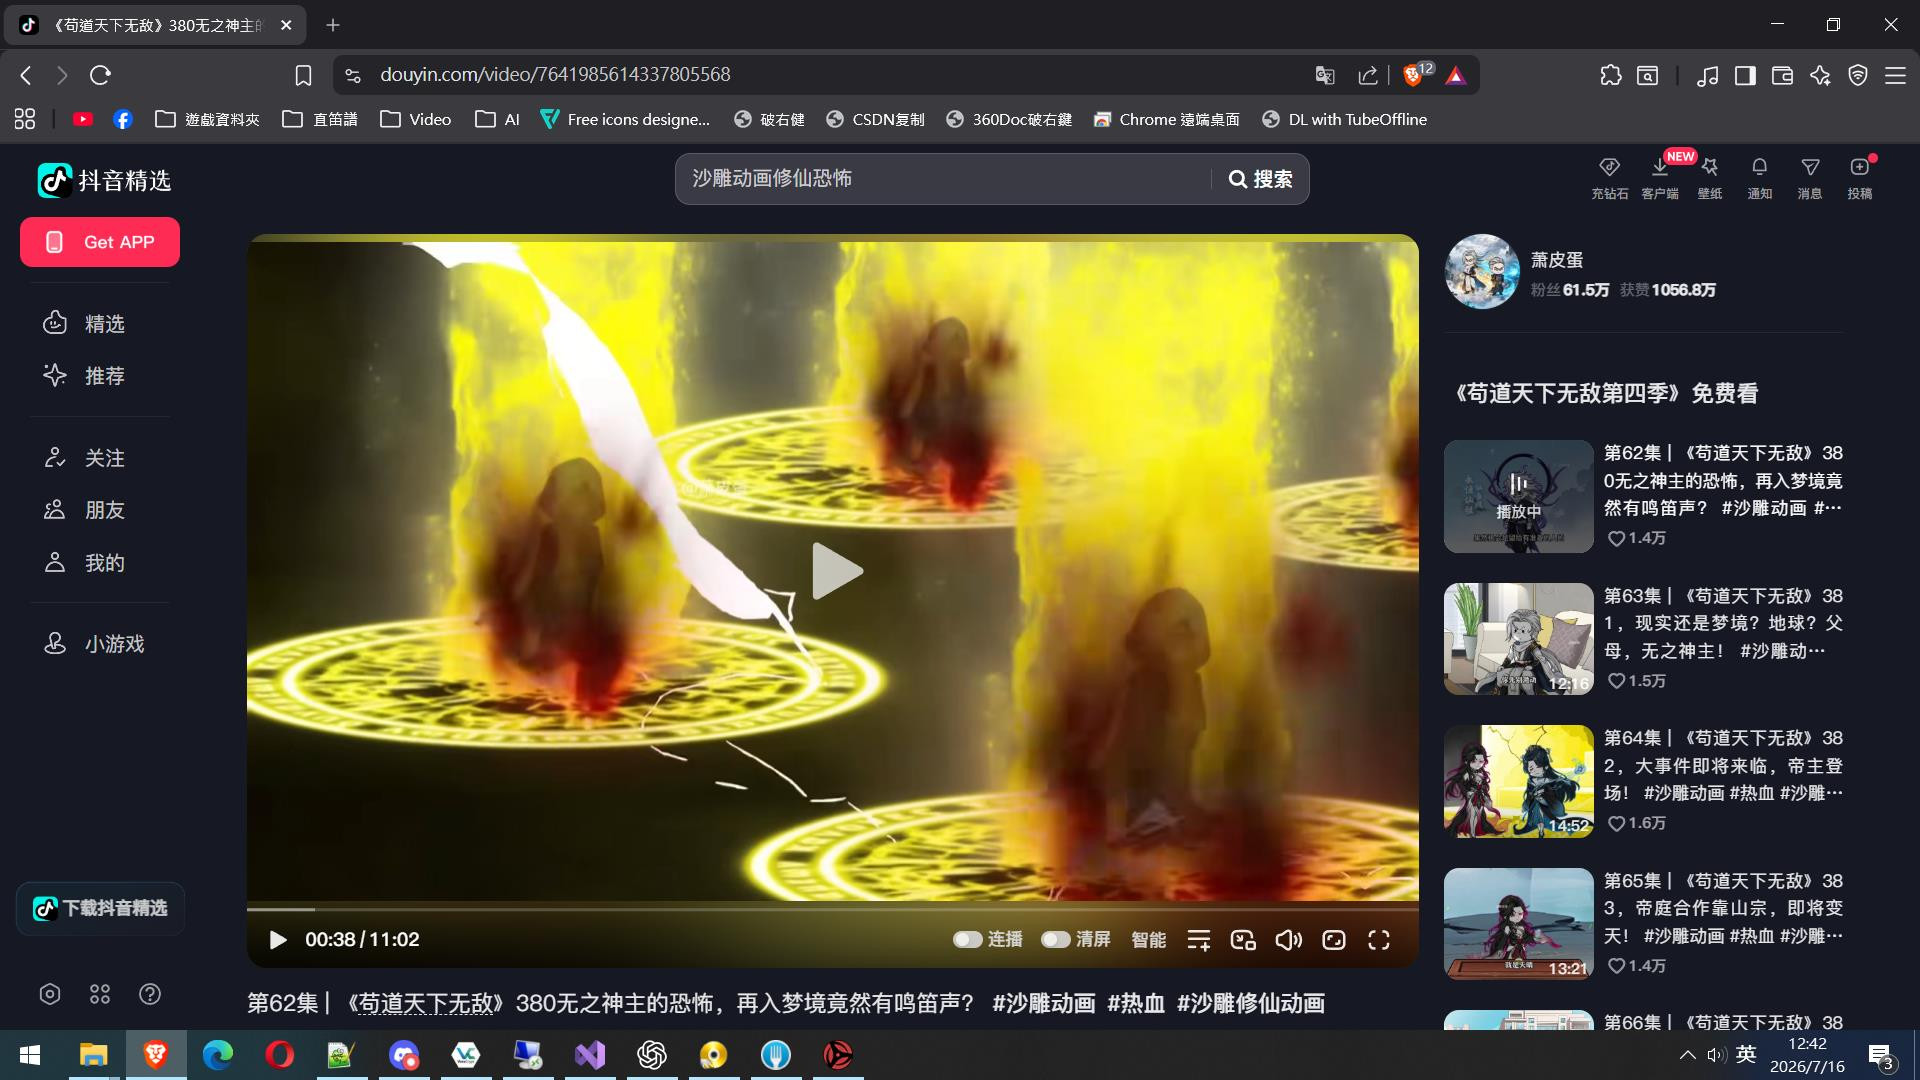
Task: Open the Windows Start menu
Action: [30, 1055]
